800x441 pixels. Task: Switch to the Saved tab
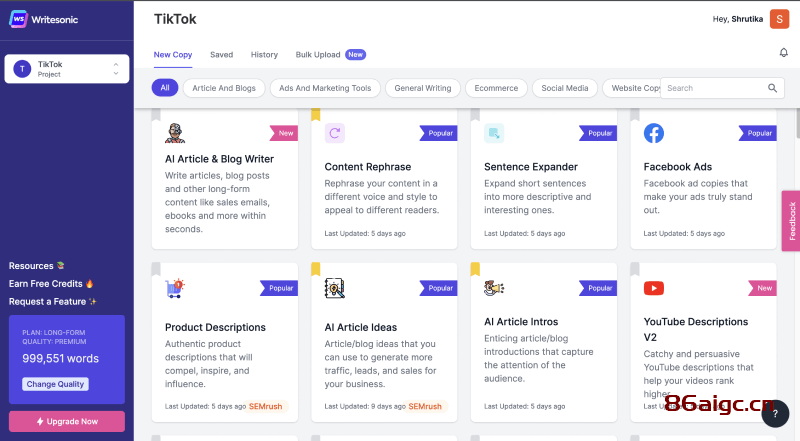coord(221,55)
